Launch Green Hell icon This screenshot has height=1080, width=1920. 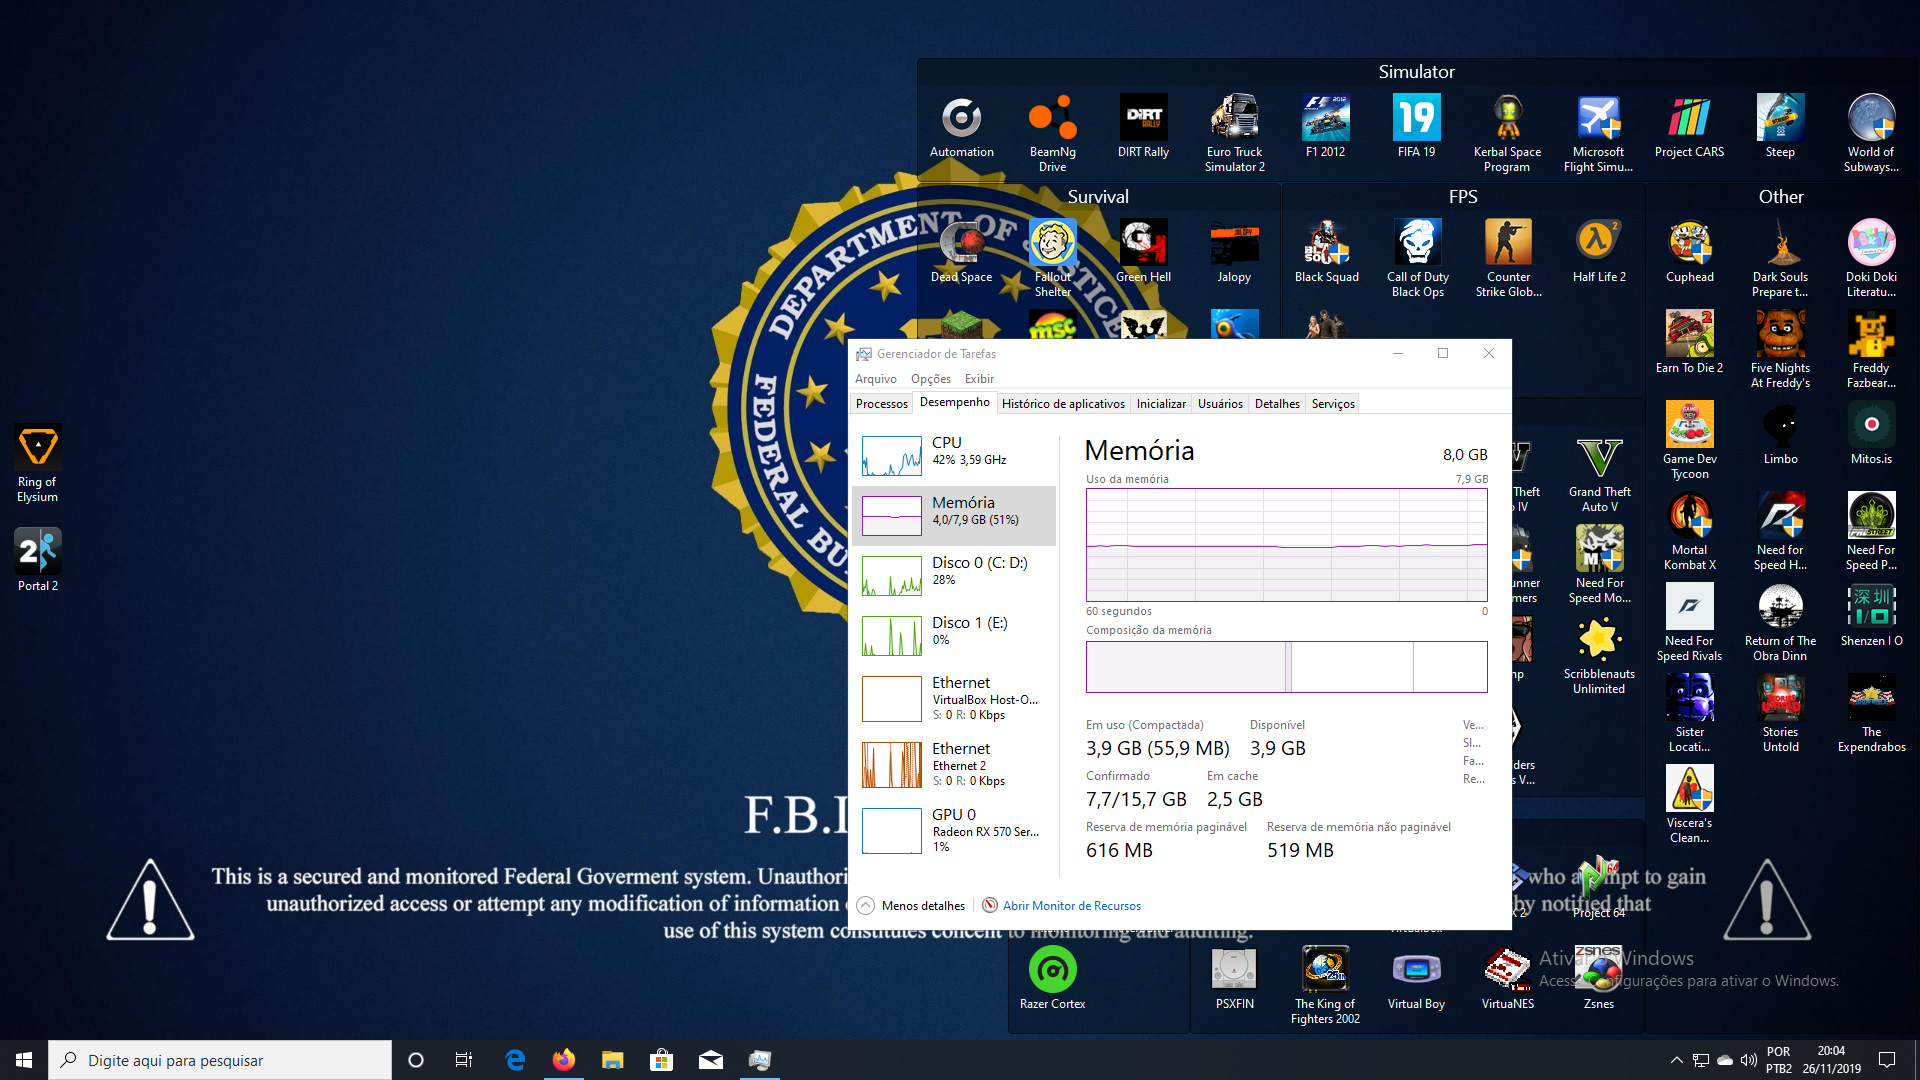pos(1143,252)
